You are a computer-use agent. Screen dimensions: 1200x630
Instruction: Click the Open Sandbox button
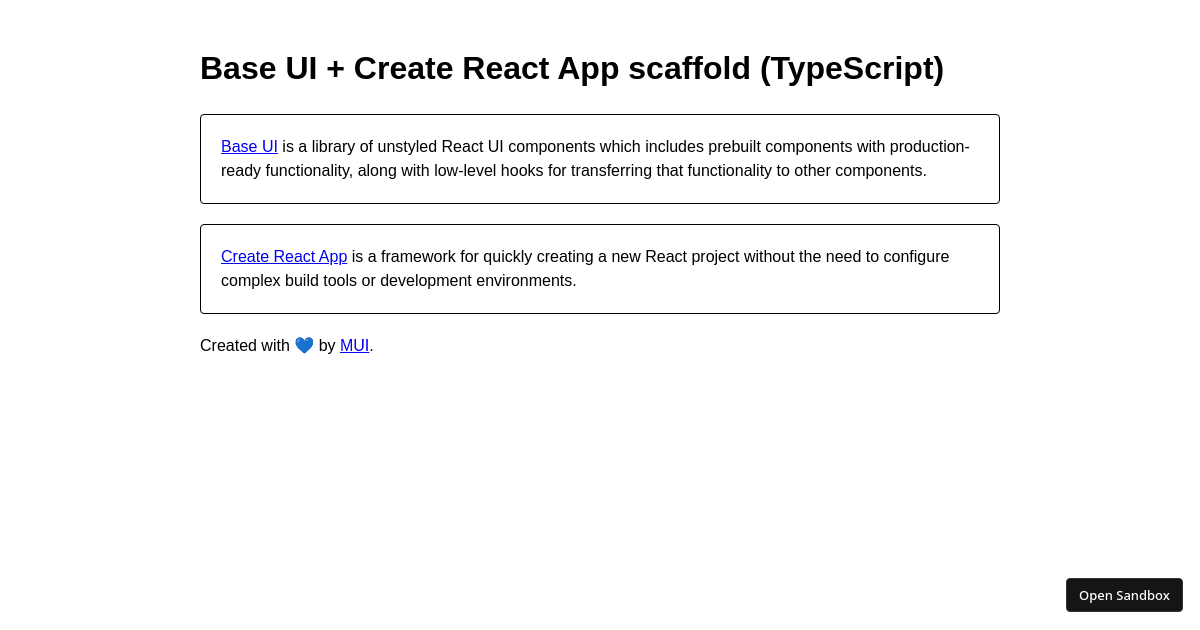click(1124, 594)
